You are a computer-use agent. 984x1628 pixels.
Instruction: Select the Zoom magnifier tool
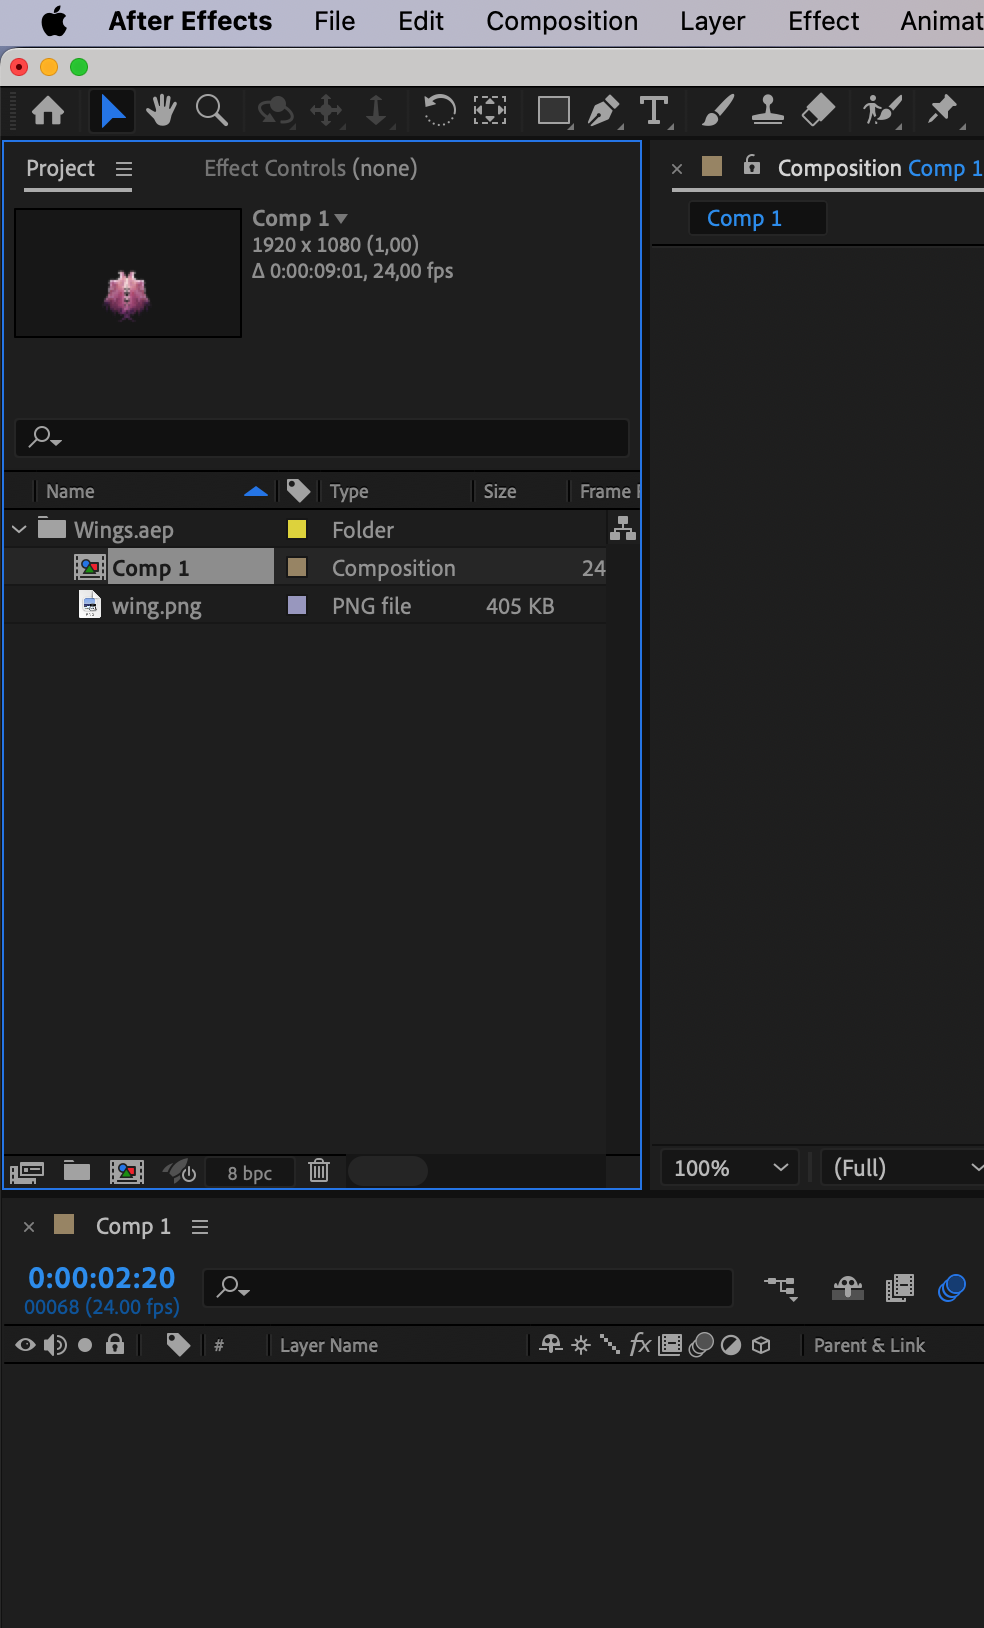click(211, 110)
